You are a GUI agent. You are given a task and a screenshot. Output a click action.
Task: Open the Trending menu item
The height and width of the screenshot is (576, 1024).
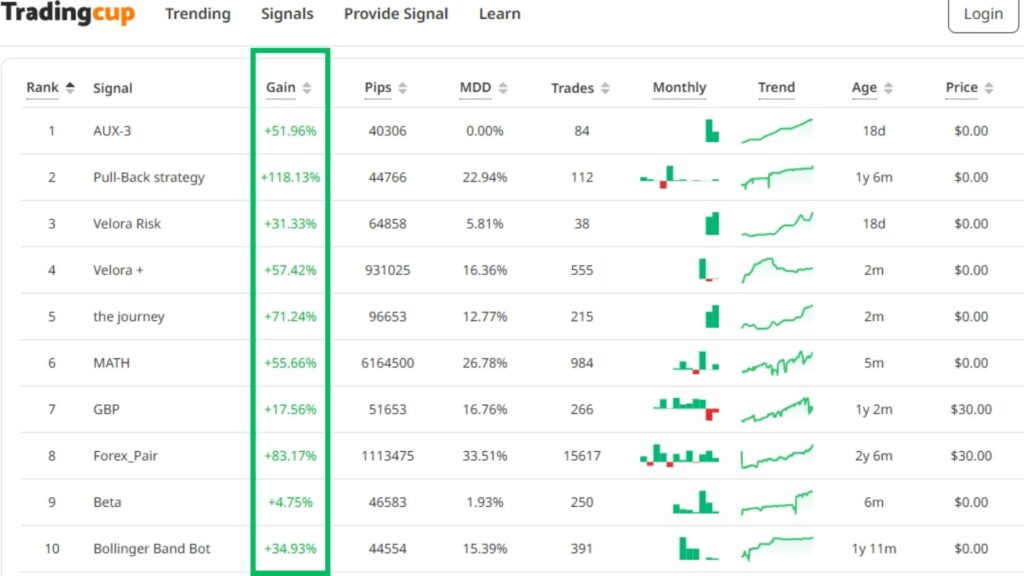tap(197, 14)
